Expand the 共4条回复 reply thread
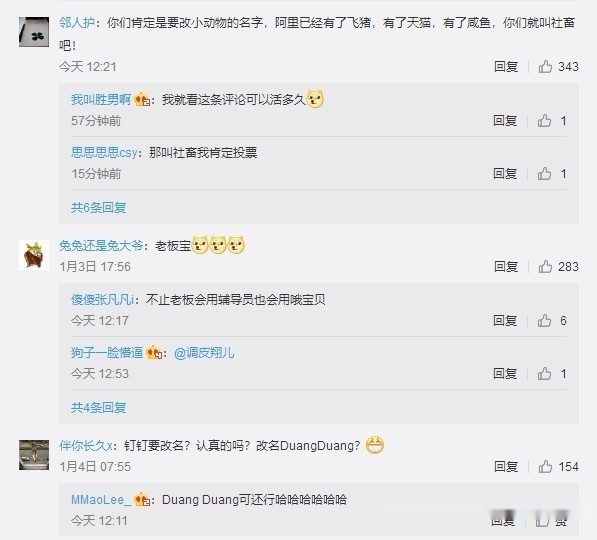The width and height of the screenshot is (597, 540). click(x=99, y=407)
